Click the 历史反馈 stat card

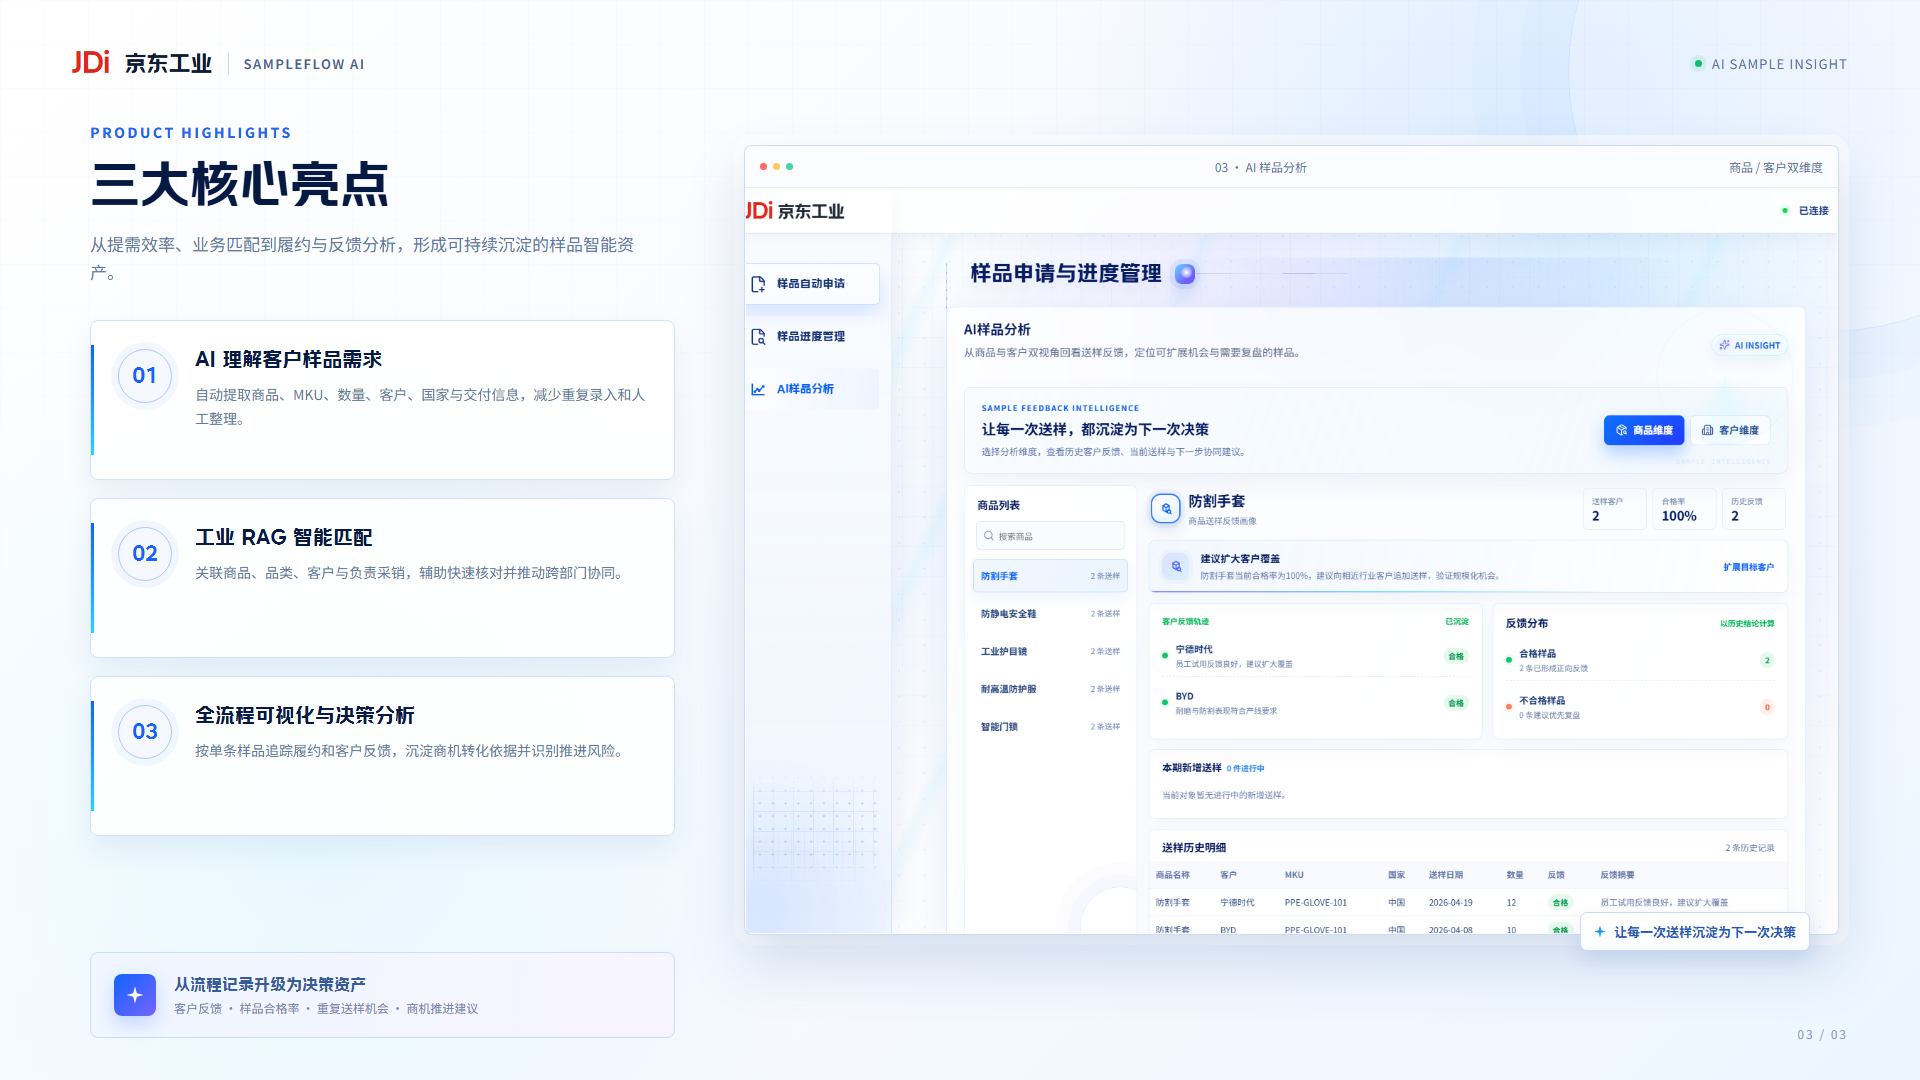(x=1754, y=510)
